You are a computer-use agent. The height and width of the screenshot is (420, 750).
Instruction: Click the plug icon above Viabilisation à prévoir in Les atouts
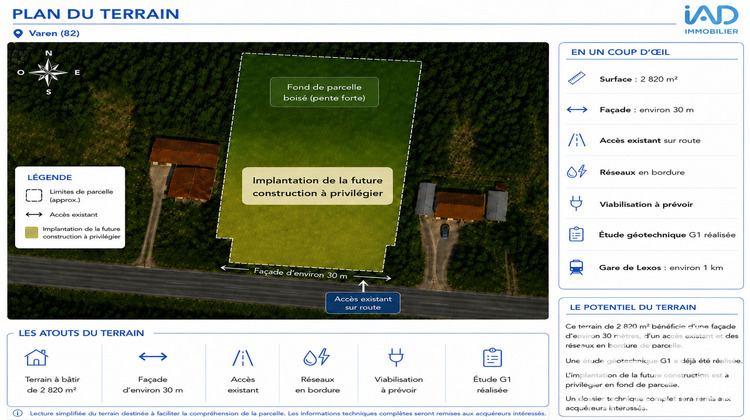pos(396,357)
